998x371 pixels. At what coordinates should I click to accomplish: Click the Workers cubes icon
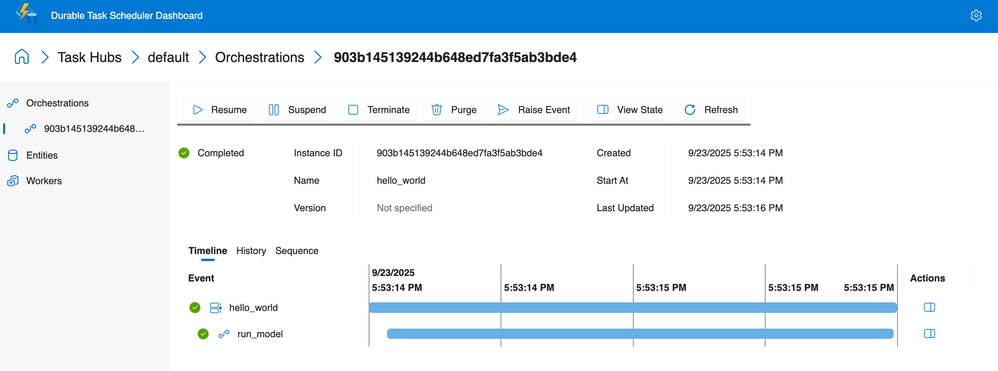point(12,181)
